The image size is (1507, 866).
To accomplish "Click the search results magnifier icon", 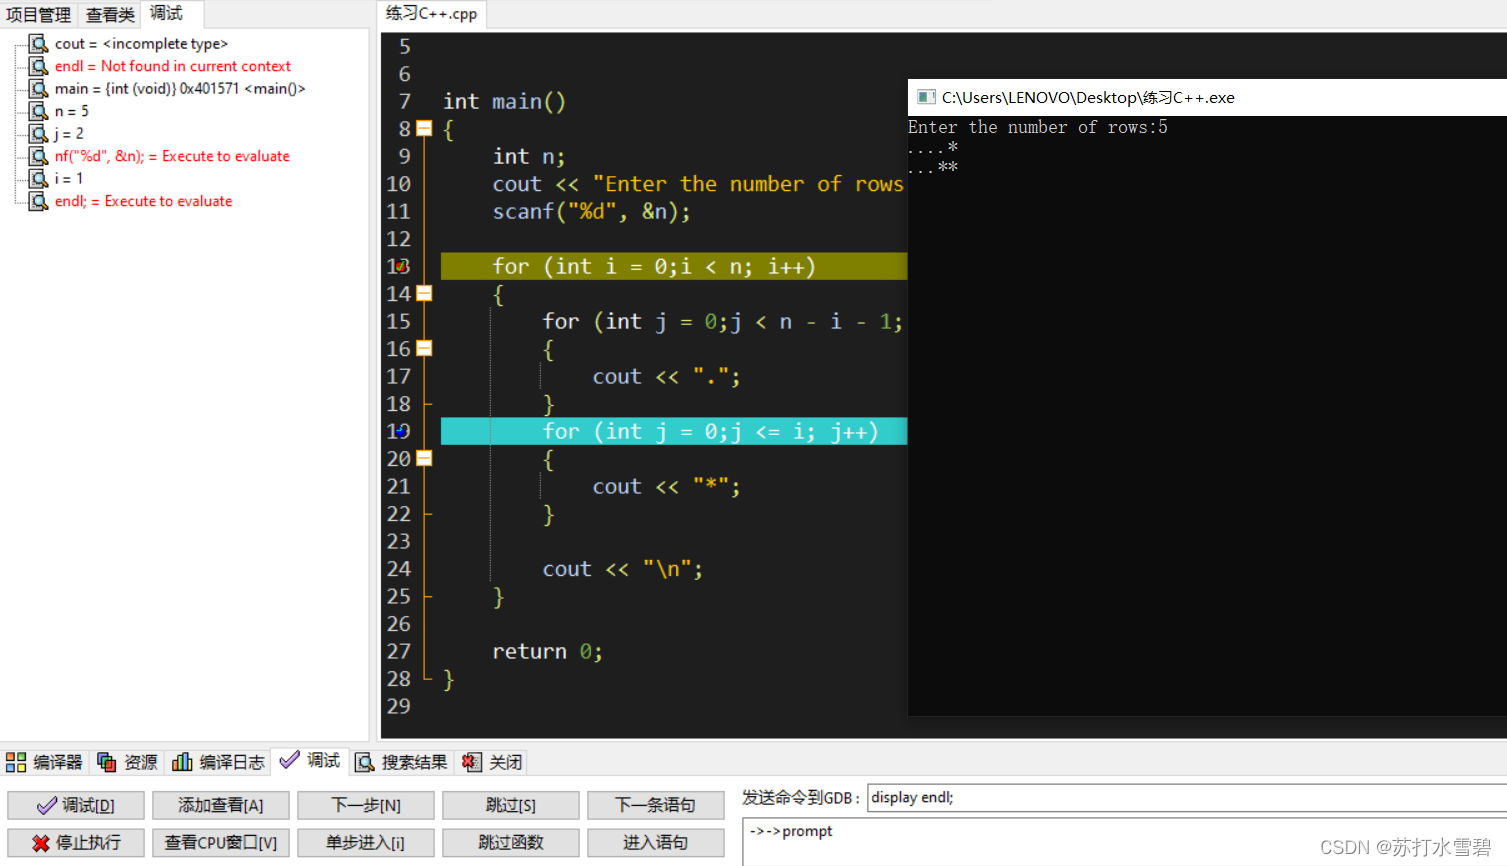I will click(365, 762).
